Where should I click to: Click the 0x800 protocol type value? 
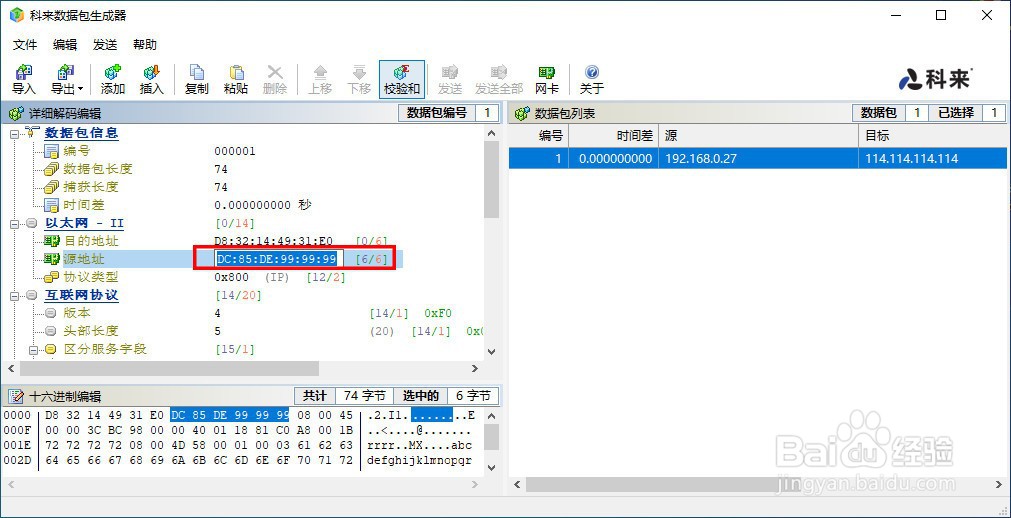click(231, 277)
